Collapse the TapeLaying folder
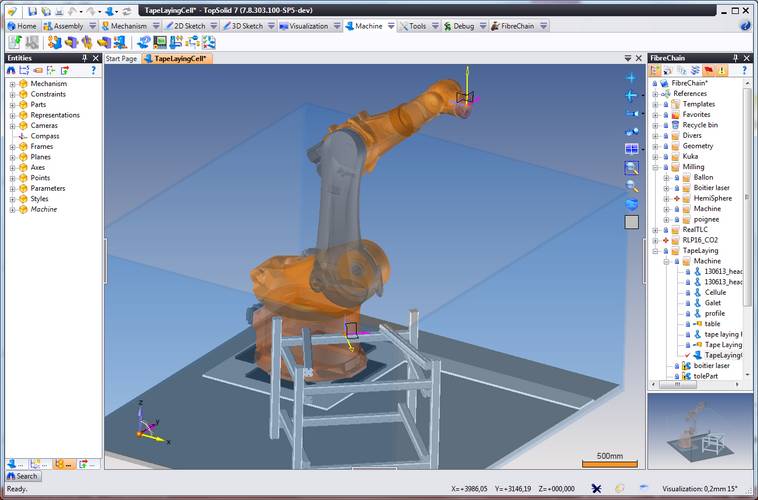 pos(656,251)
